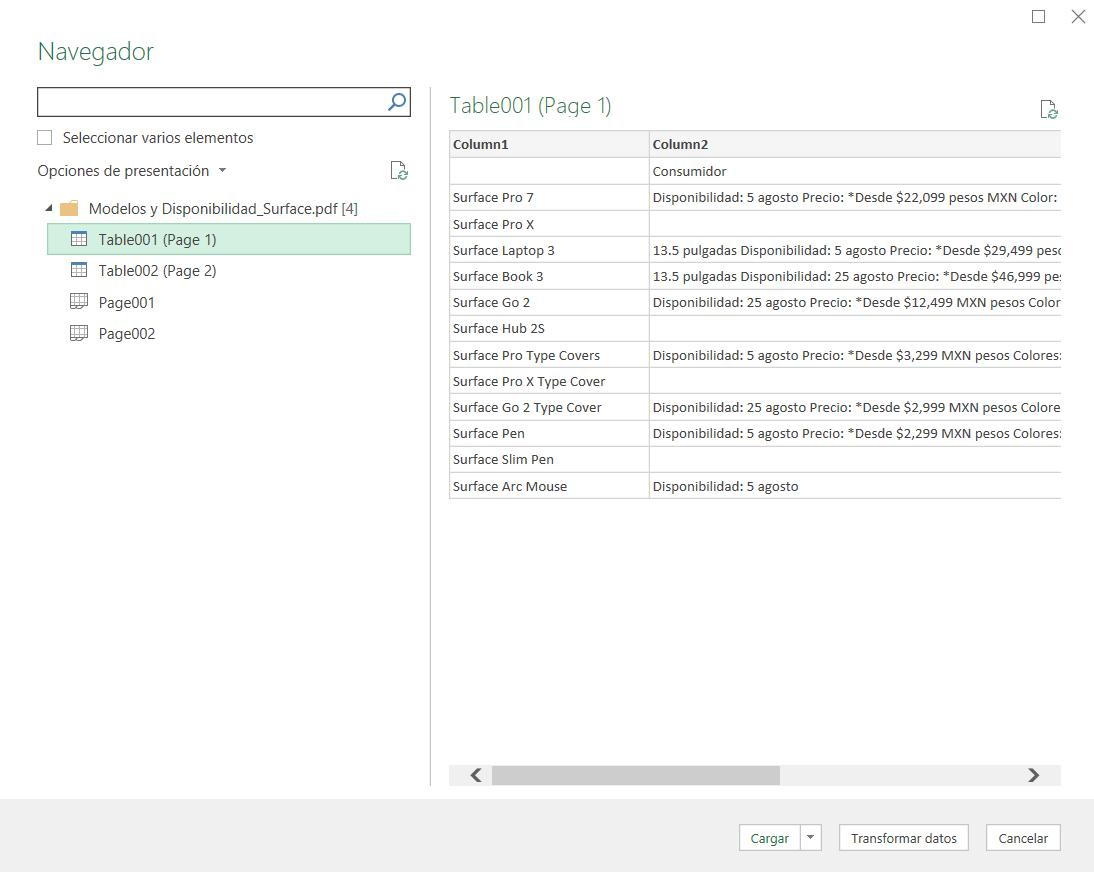
Task: Select the Table001 table icon
Action: click(x=78, y=239)
